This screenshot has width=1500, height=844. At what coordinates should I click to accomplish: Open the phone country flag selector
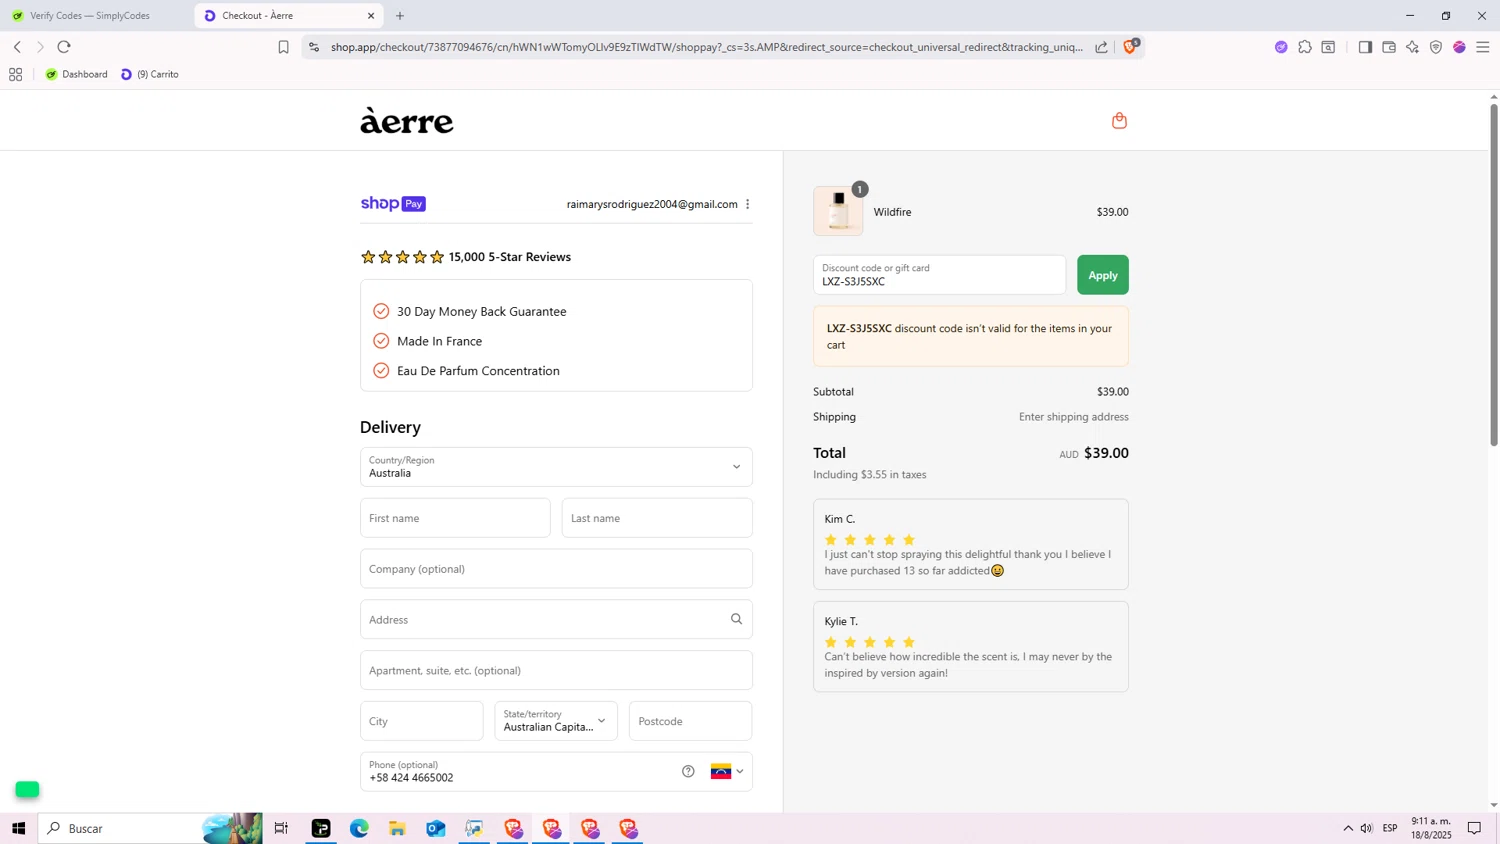point(727,771)
